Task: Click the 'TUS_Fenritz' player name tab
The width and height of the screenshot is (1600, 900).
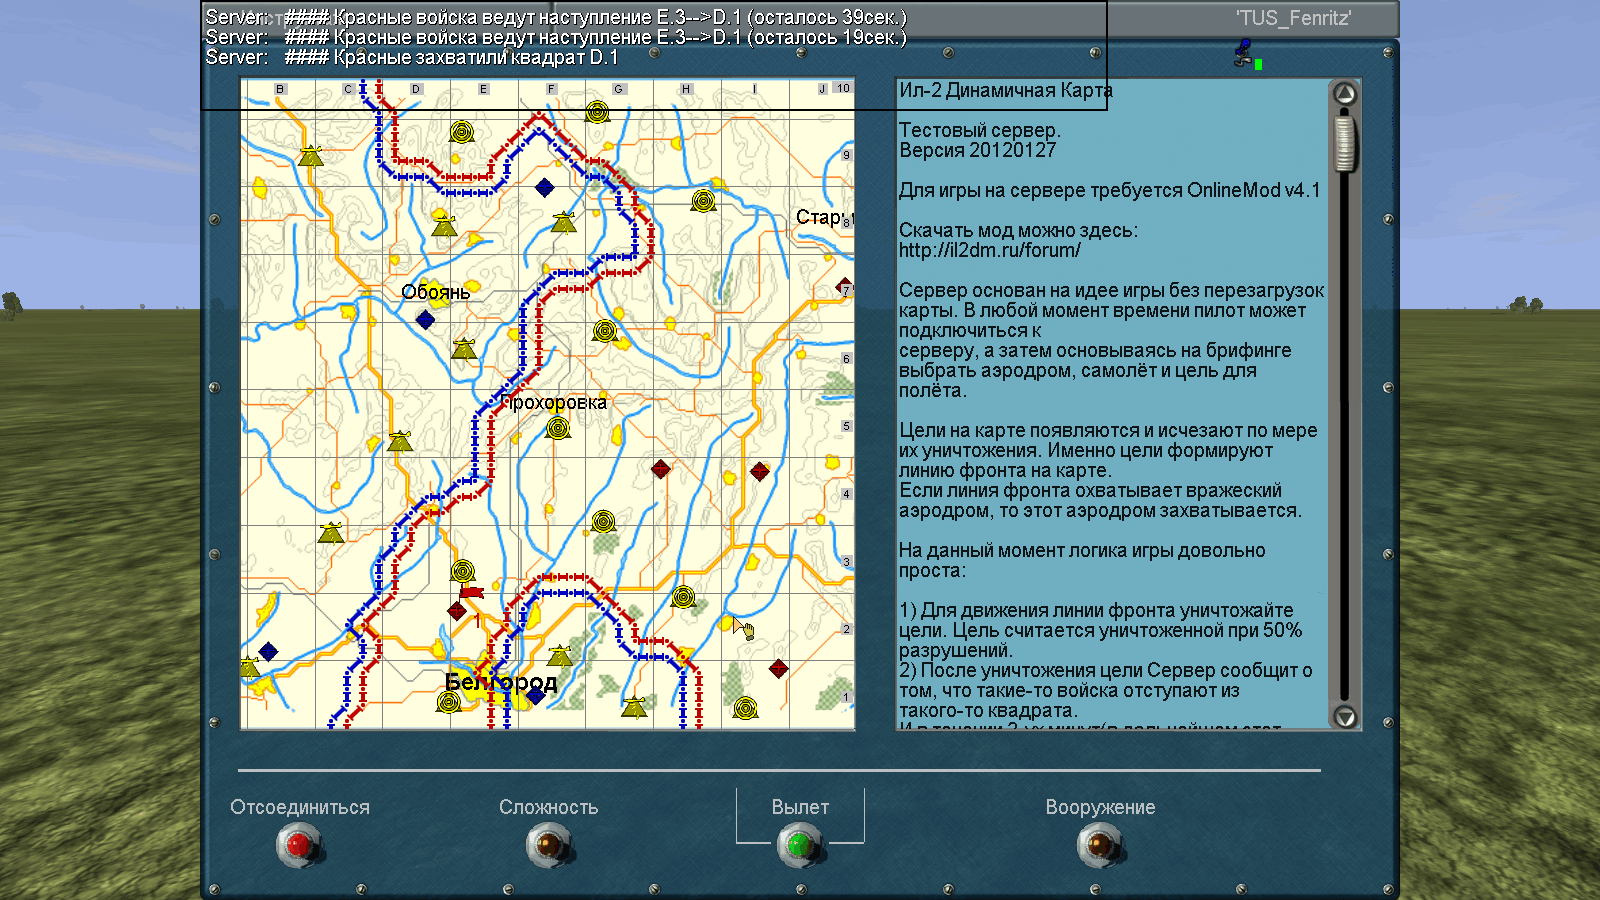Action: point(1293,18)
